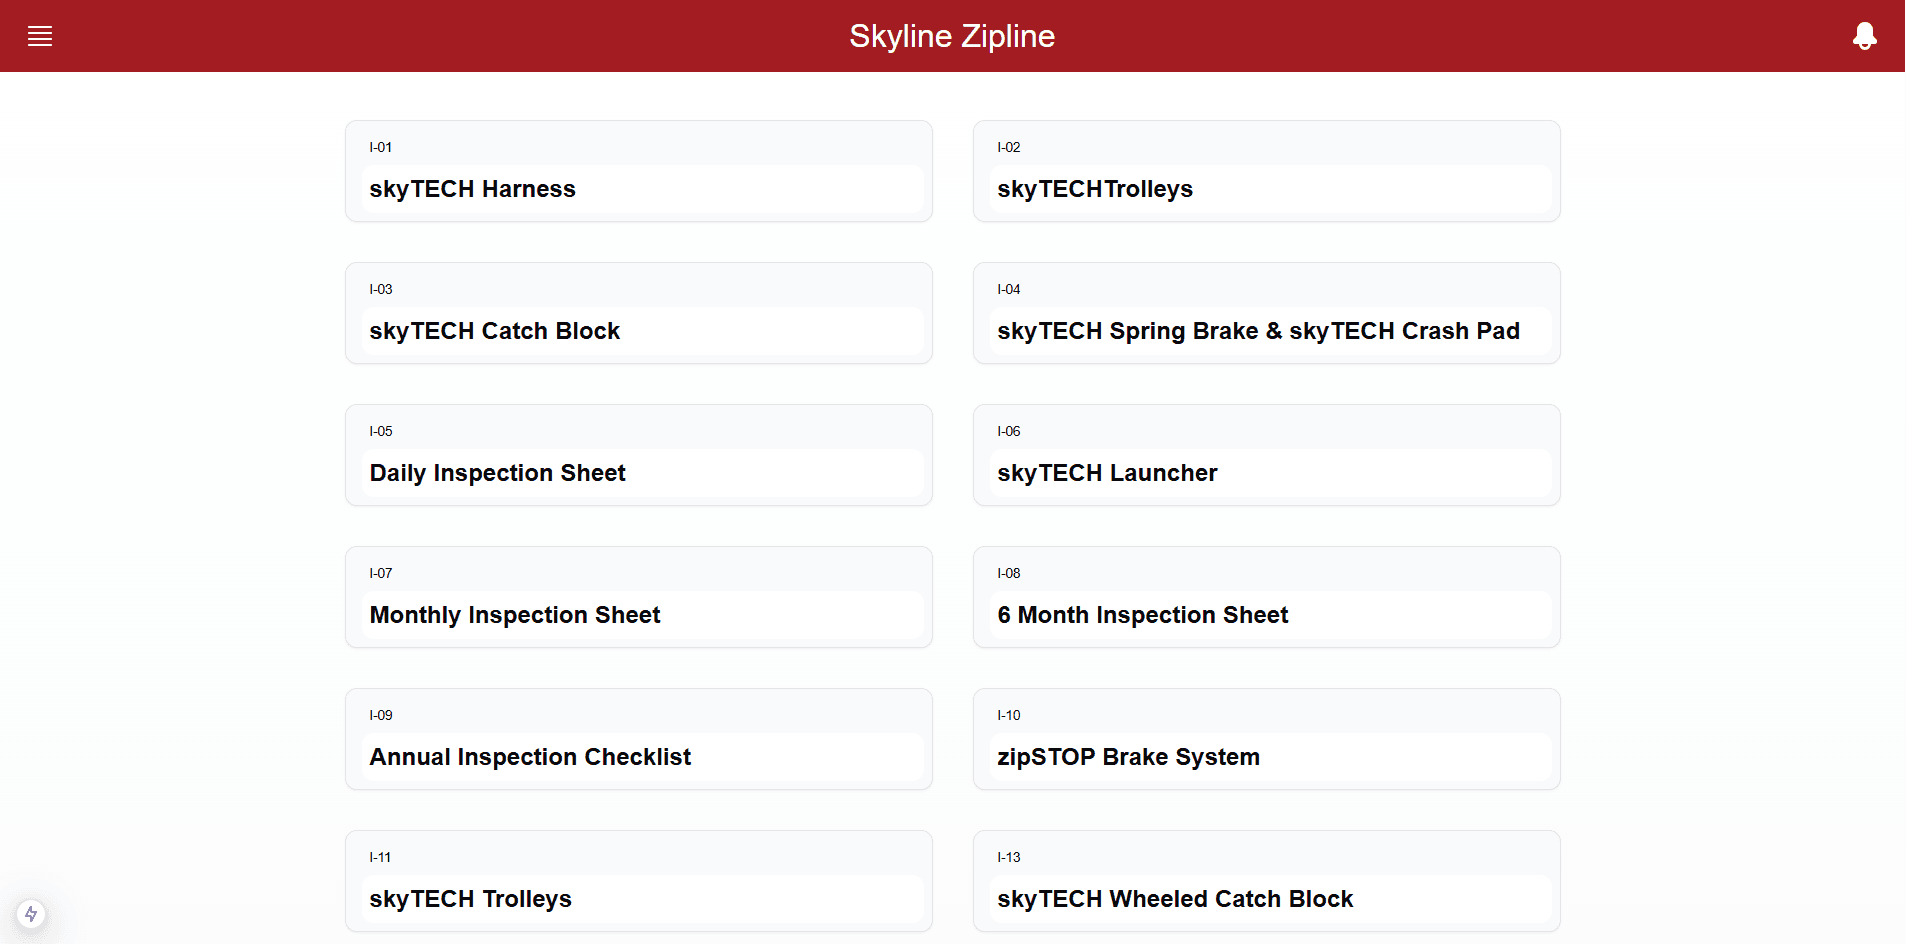Screen dimensions: 1906x944
Task: Click the Skyline Zipline header title
Action: (952, 36)
